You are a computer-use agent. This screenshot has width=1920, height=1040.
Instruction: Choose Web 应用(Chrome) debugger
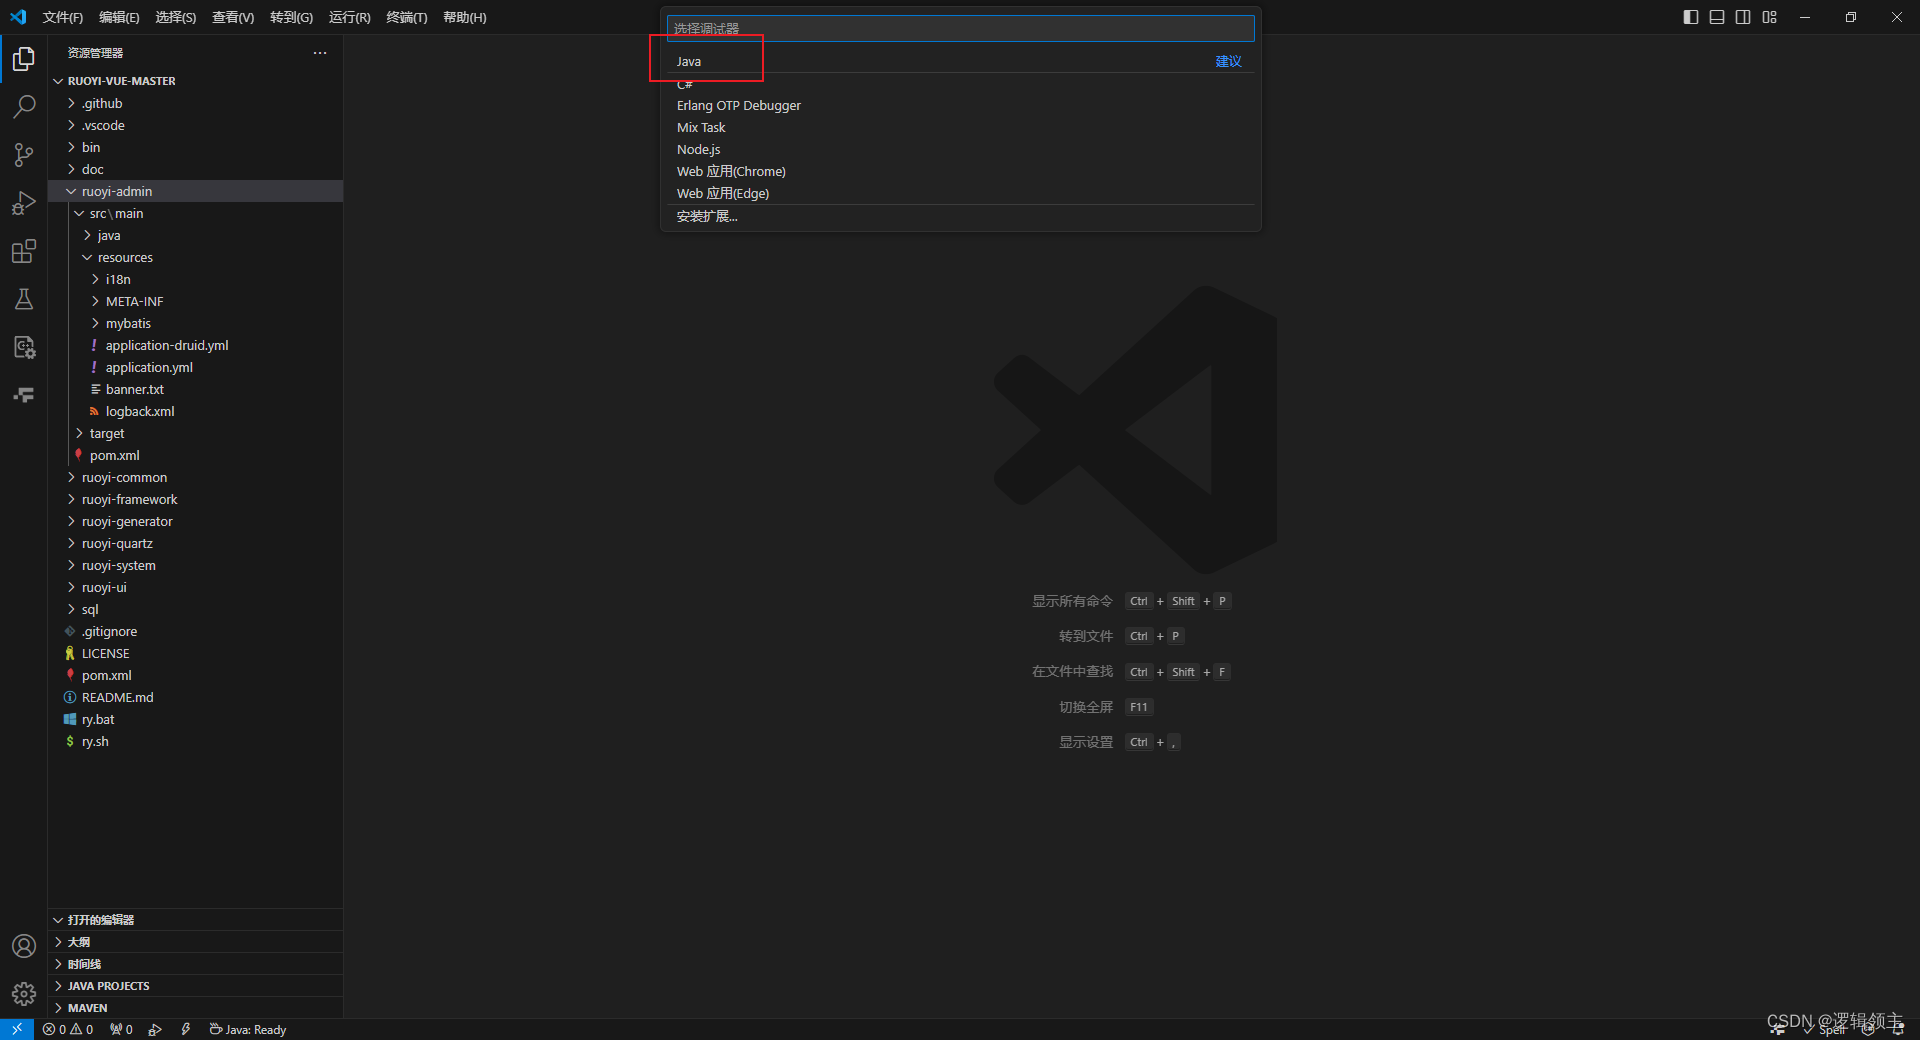(x=960, y=171)
